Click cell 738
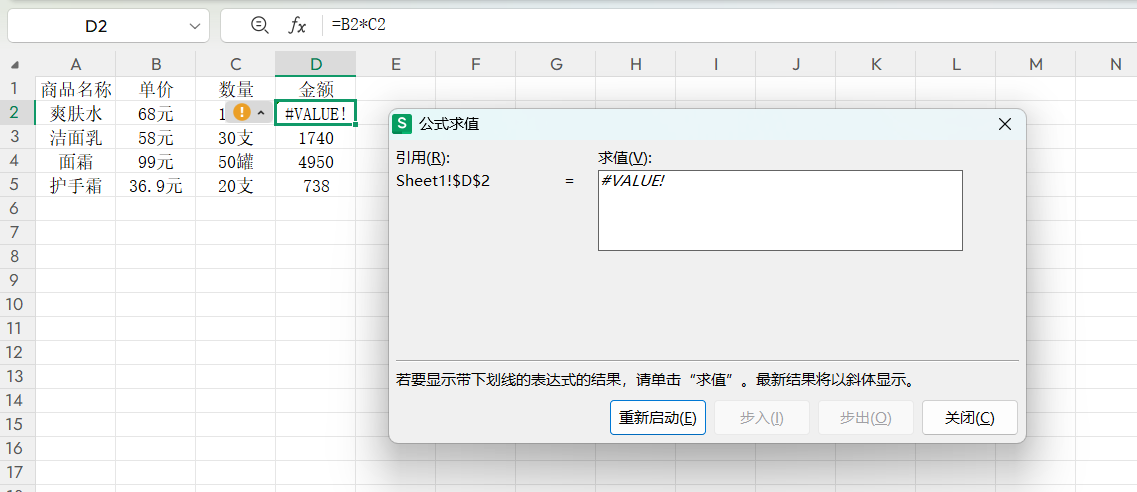This screenshot has width=1137, height=492. (x=315, y=185)
